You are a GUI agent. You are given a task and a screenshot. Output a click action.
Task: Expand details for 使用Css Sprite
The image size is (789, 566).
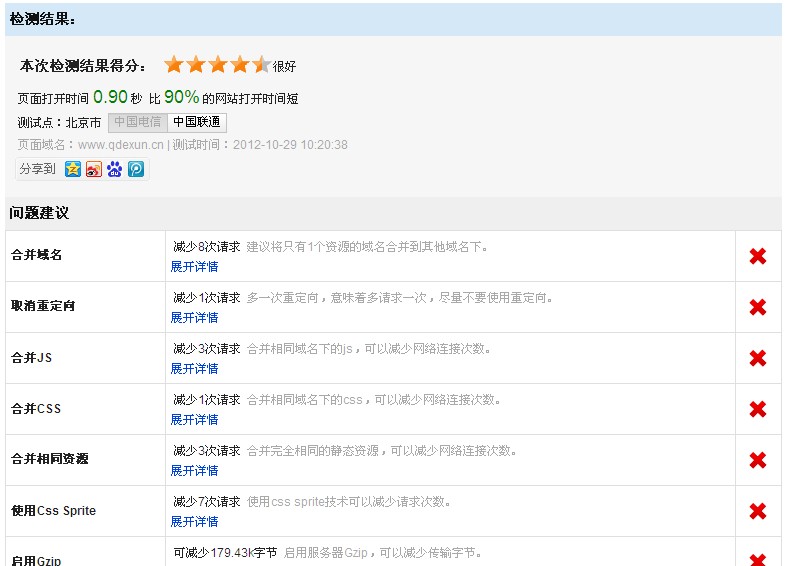pyautogui.click(x=194, y=522)
